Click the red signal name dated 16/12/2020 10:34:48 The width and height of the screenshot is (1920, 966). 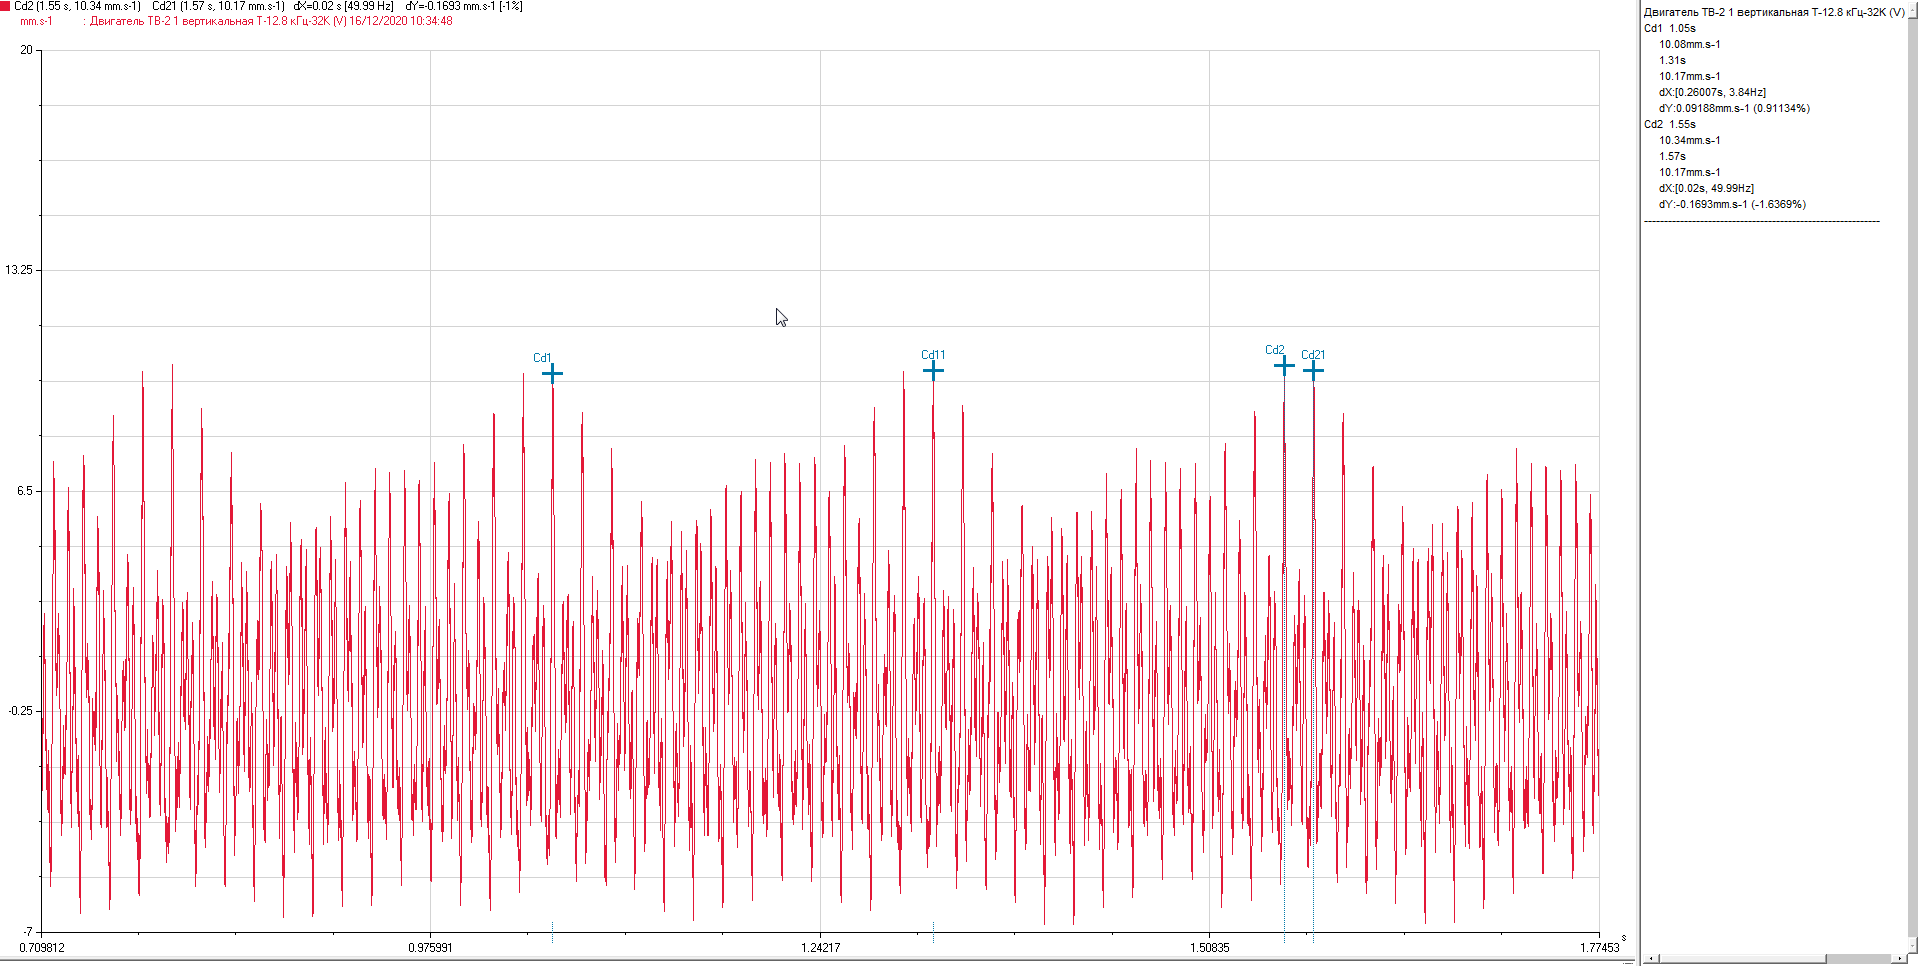(x=271, y=21)
